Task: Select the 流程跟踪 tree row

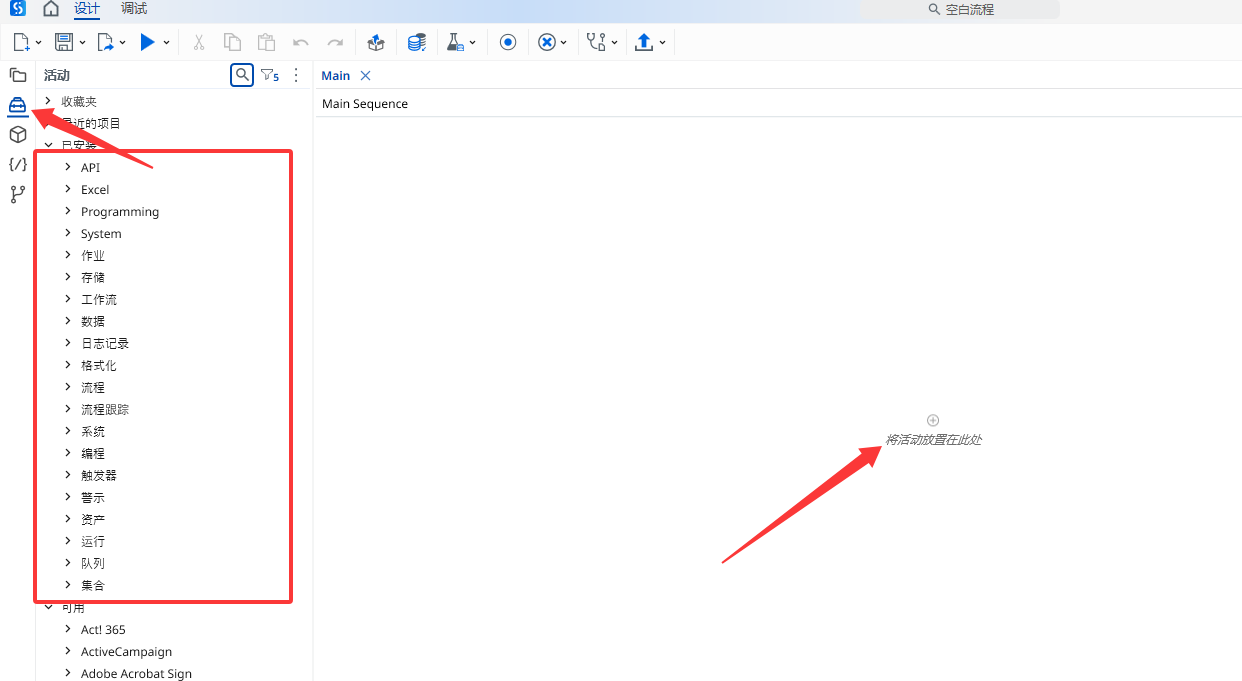Action: pyautogui.click(x=174, y=409)
